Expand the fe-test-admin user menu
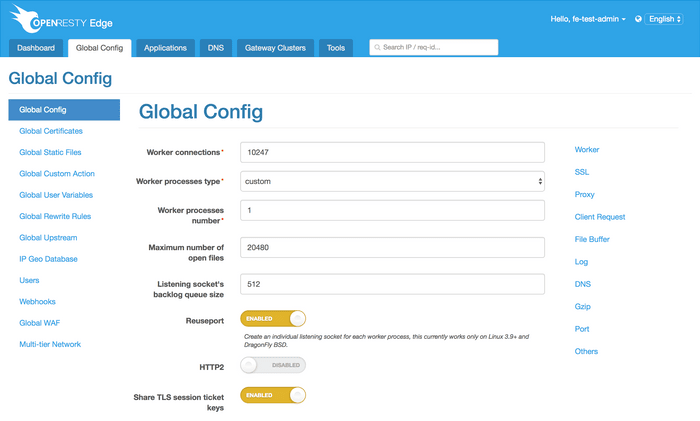The image size is (700, 421). pos(588,19)
